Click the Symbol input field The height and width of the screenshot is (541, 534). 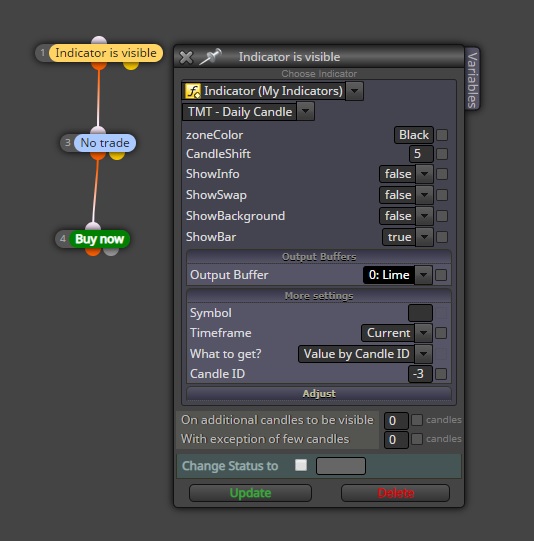(420, 313)
